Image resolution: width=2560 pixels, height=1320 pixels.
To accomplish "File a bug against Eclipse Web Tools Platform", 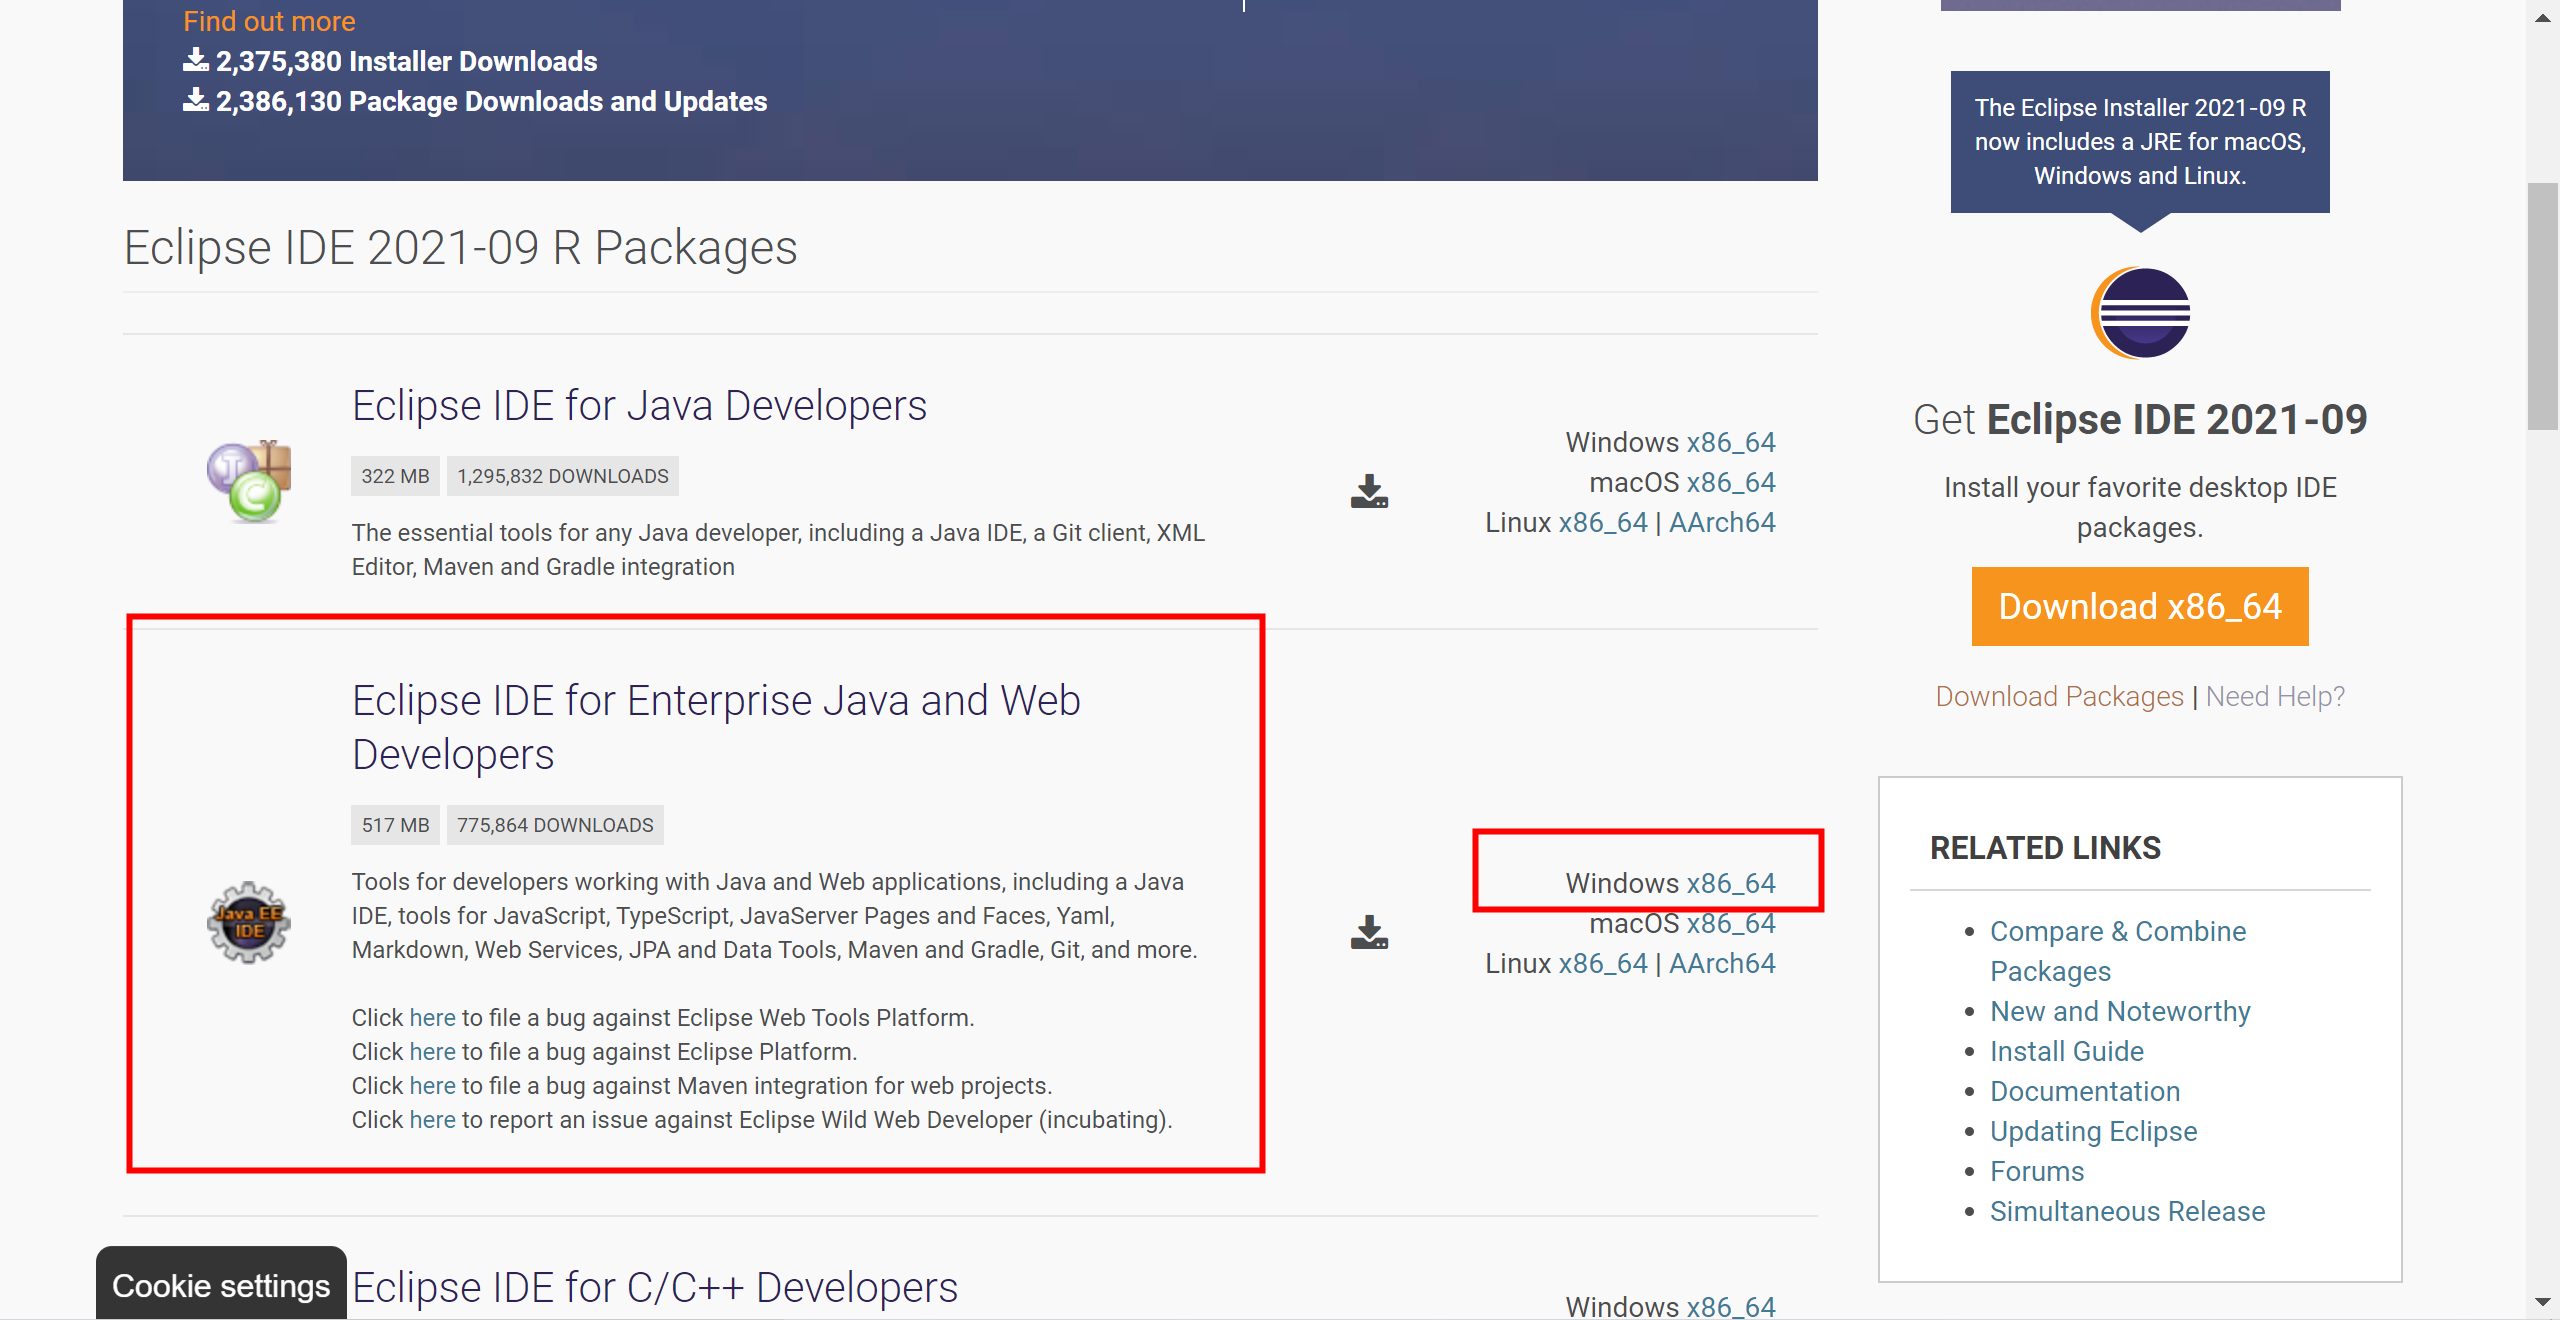I will (x=432, y=1017).
